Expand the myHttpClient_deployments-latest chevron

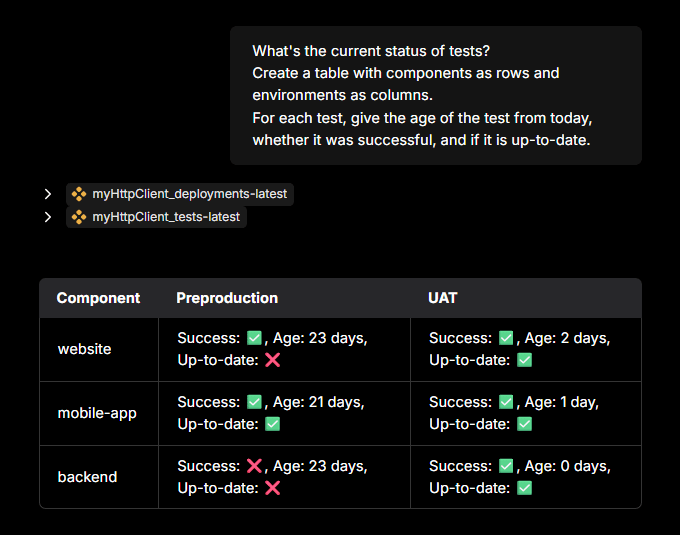coord(48,194)
